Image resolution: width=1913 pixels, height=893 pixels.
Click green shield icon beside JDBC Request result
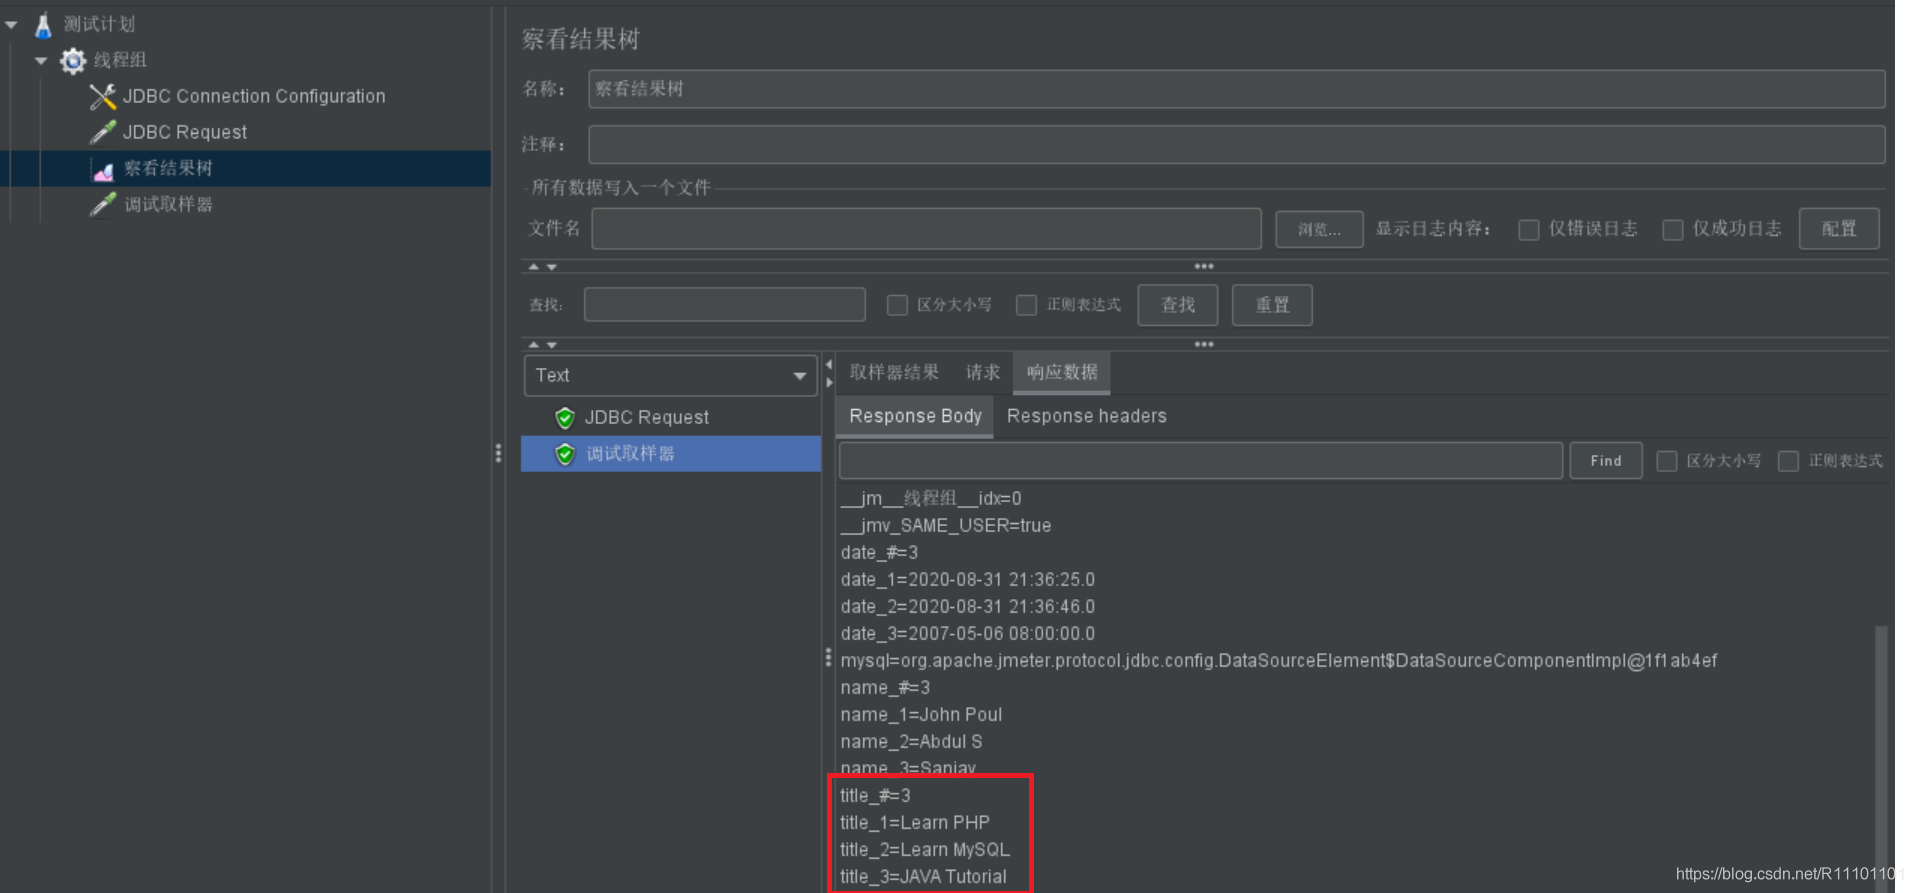[565, 417]
